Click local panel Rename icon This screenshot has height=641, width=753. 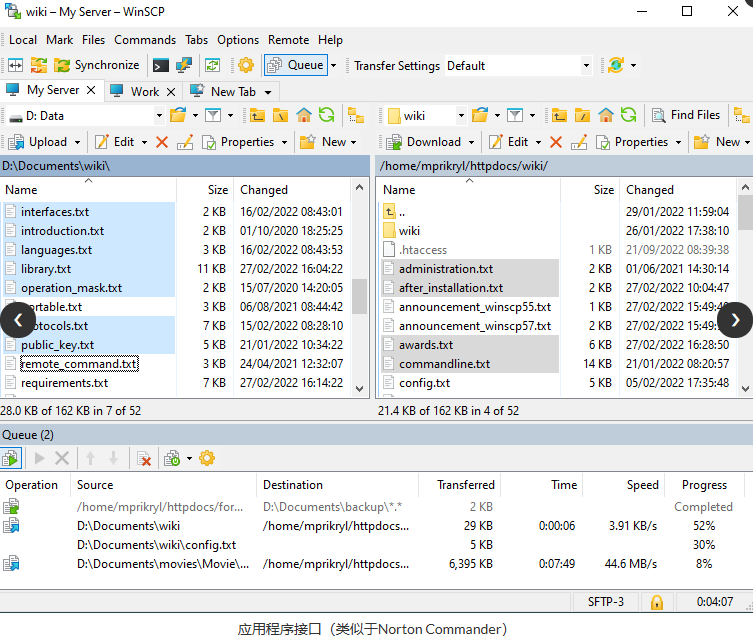click(x=185, y=142)
